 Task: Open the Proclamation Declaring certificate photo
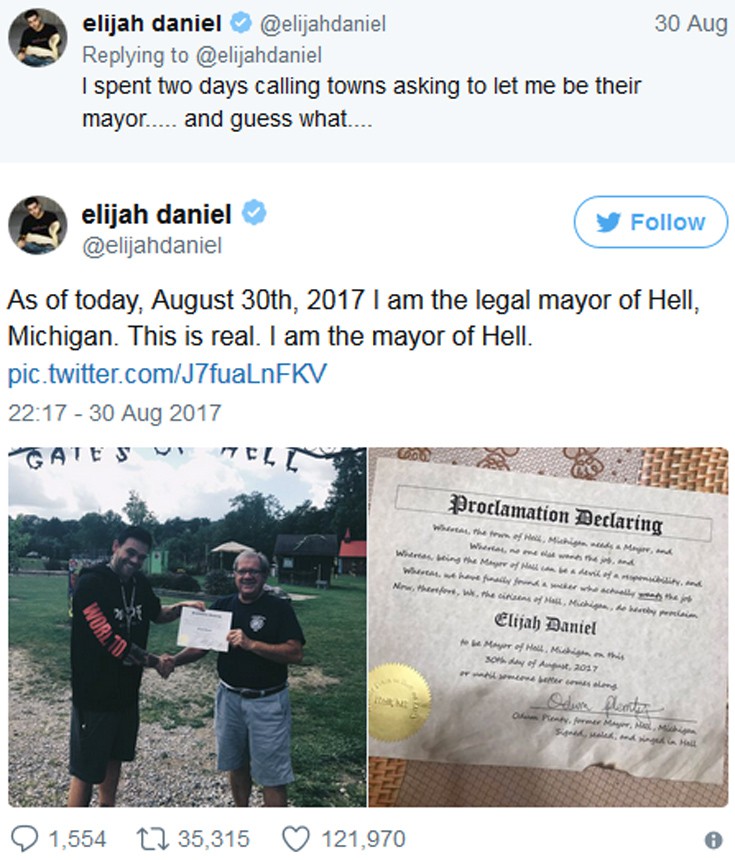[x=549, y=627]
